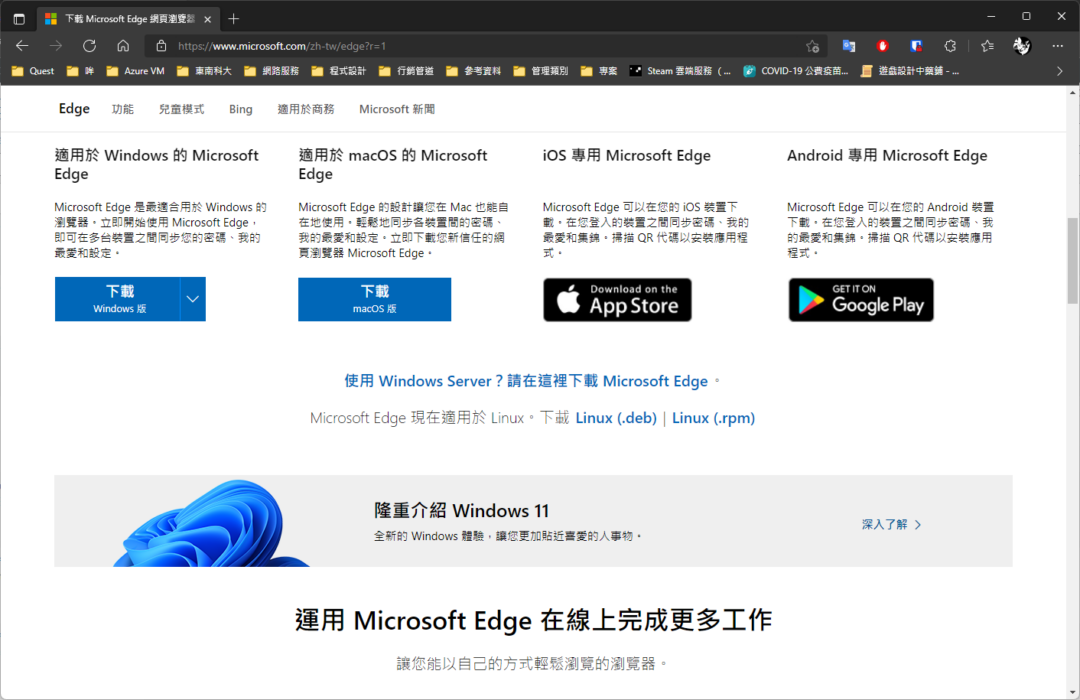1080x700 pixels.
Task: Go back to the previous page
Action: click(x=22, y=46)
